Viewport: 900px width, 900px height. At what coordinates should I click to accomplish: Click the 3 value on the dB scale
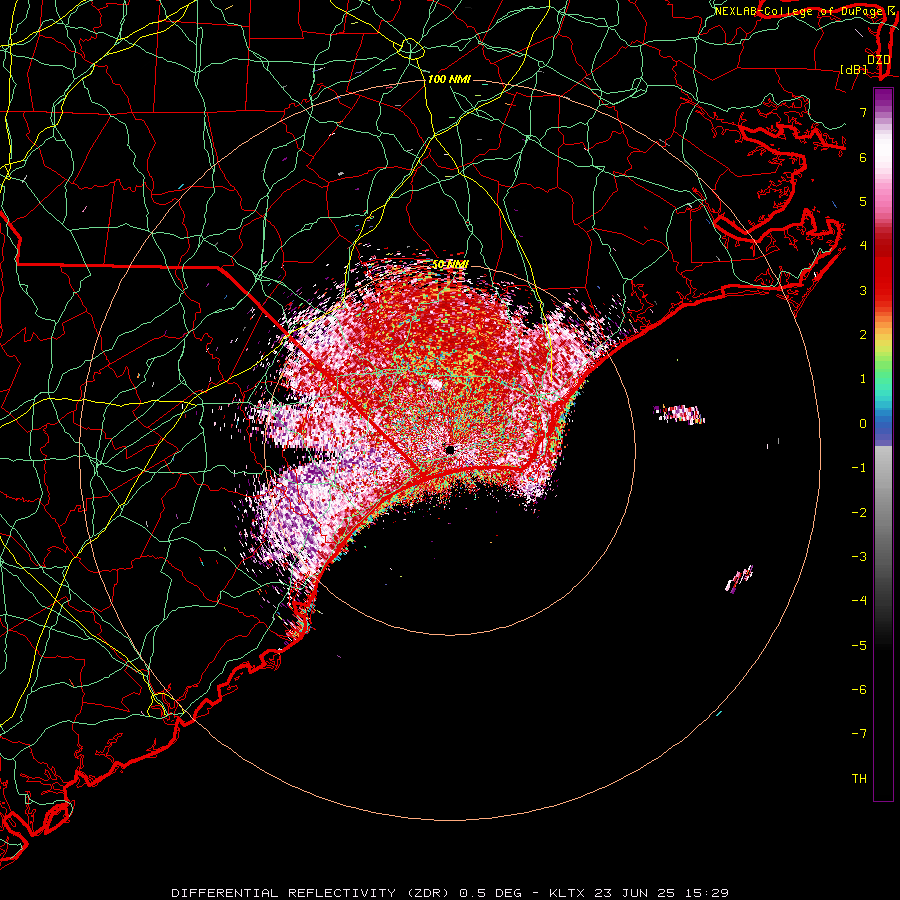click(x=863, y=290)
